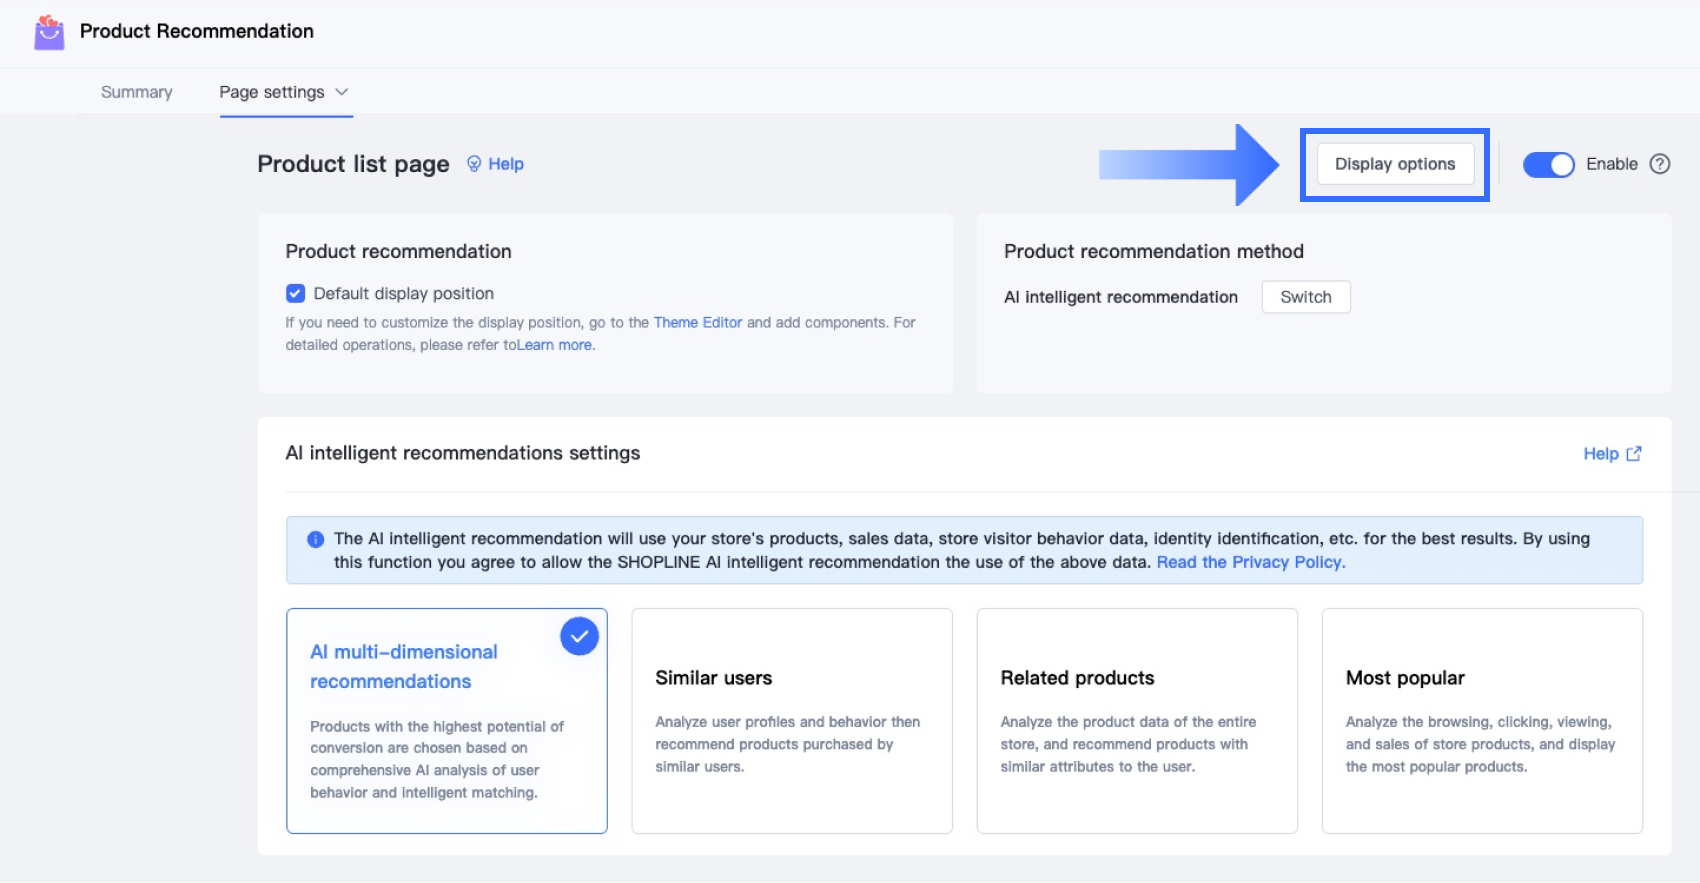Uncheck the Default display position checkbox
Screen dimensions: 1700x883
tap(295, 293)
